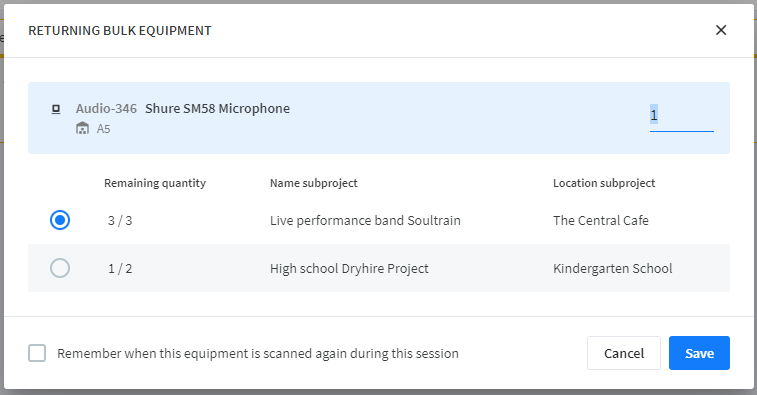The height and width of the screenshot is (395, 757).
Task: Click the Shure SM58 Microphone equipment name
Action: pyautogui.click(x=217, y=109)
